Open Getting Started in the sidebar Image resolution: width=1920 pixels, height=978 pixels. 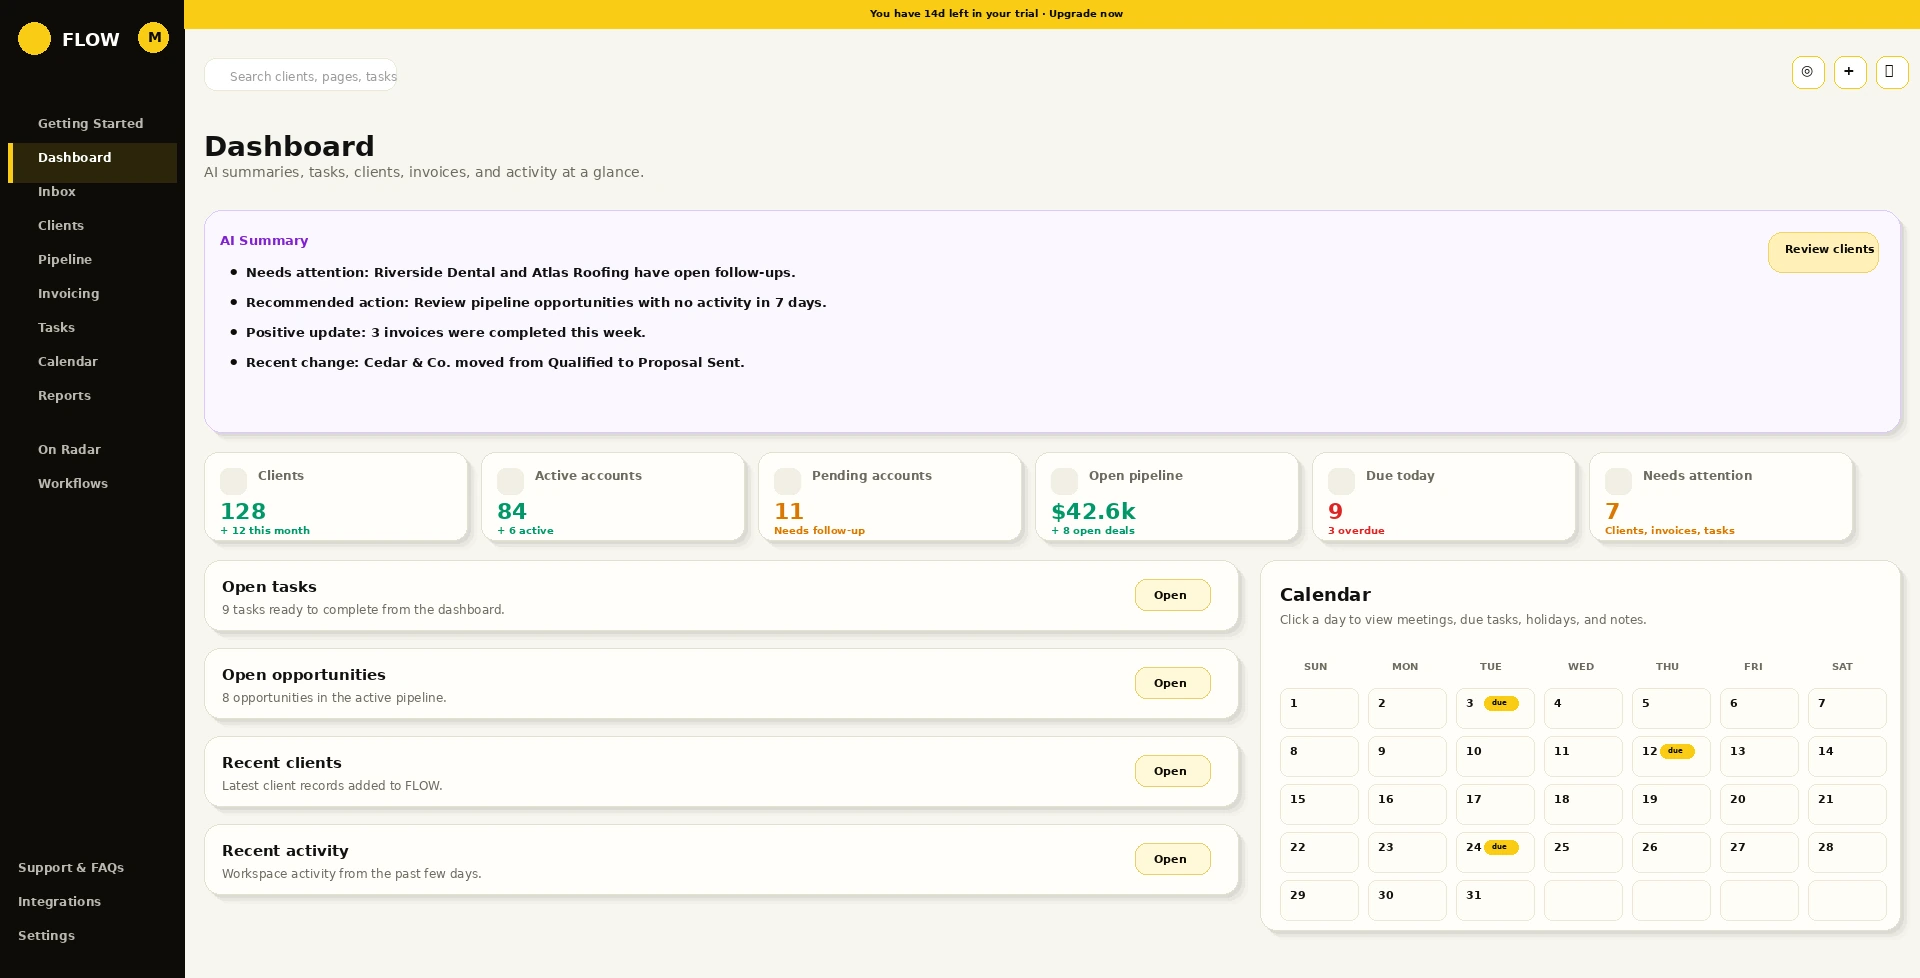(92, 124)
